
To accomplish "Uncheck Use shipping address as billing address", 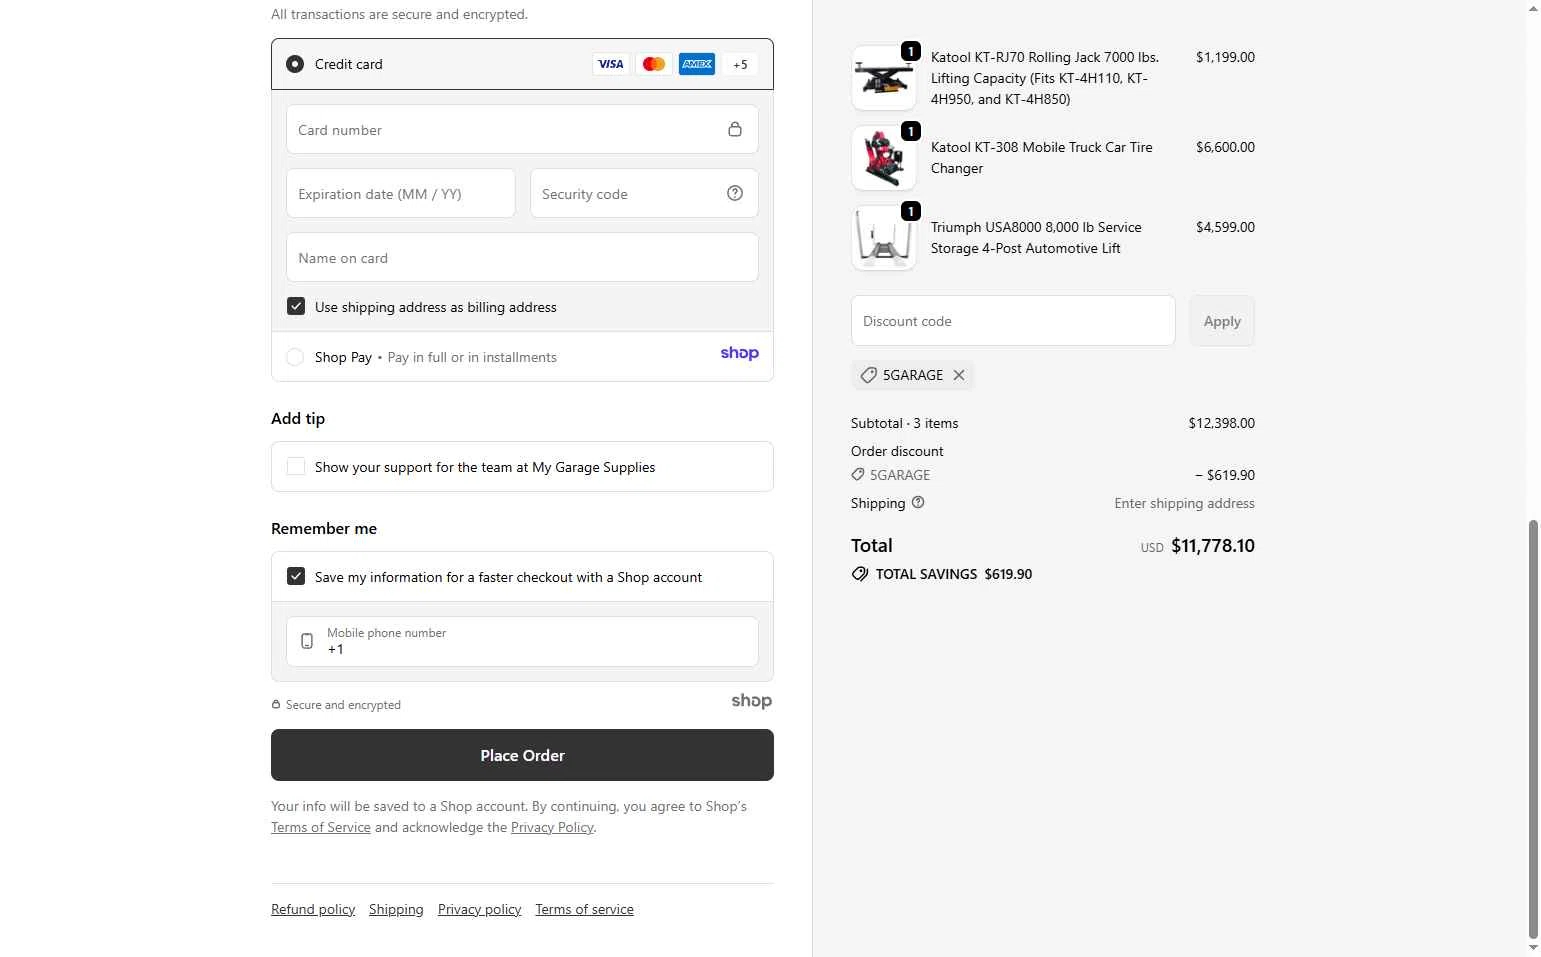I will (296, 306).
